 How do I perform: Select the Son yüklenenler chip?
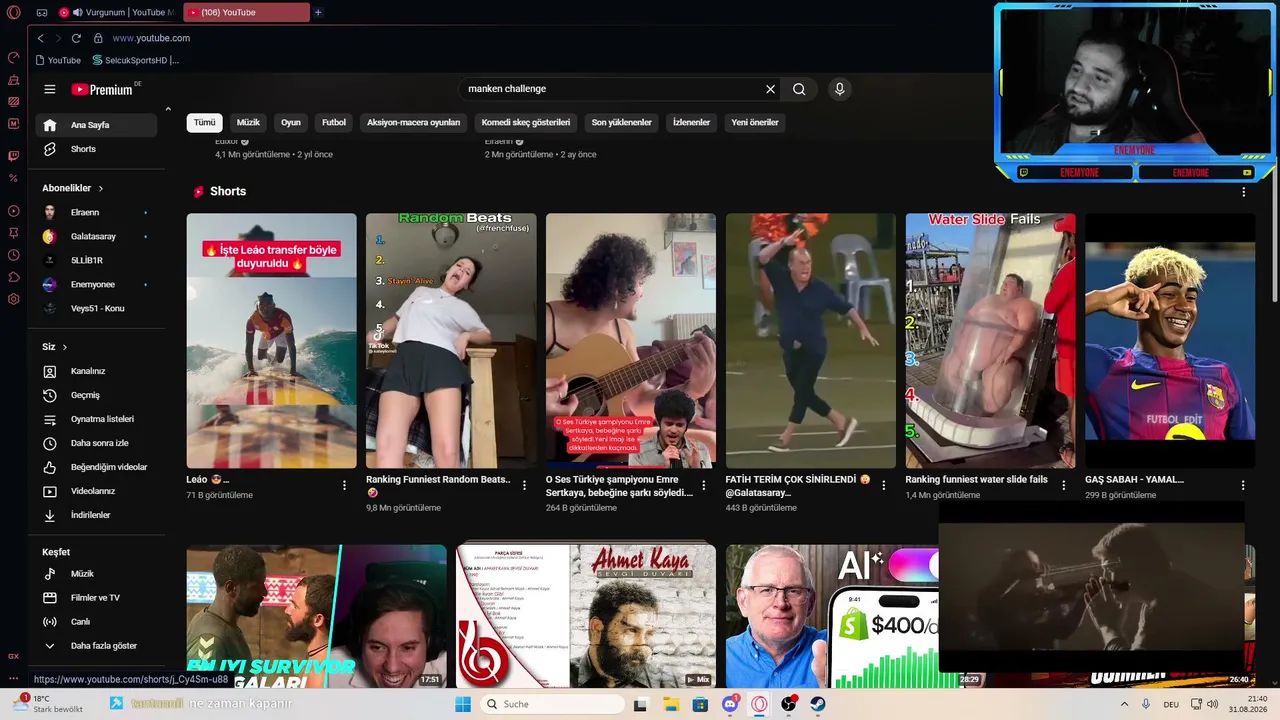(x=622, y=122)
